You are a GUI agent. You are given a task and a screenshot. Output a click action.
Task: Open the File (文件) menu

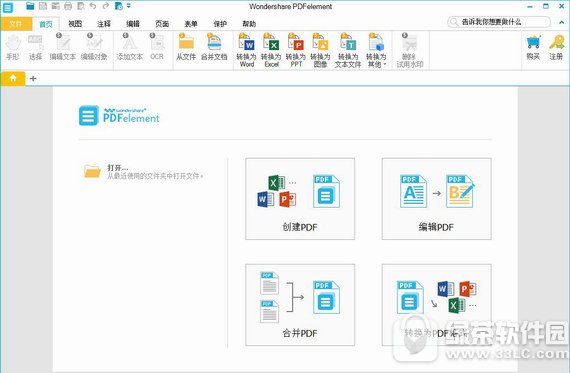(x=16, y=24)
